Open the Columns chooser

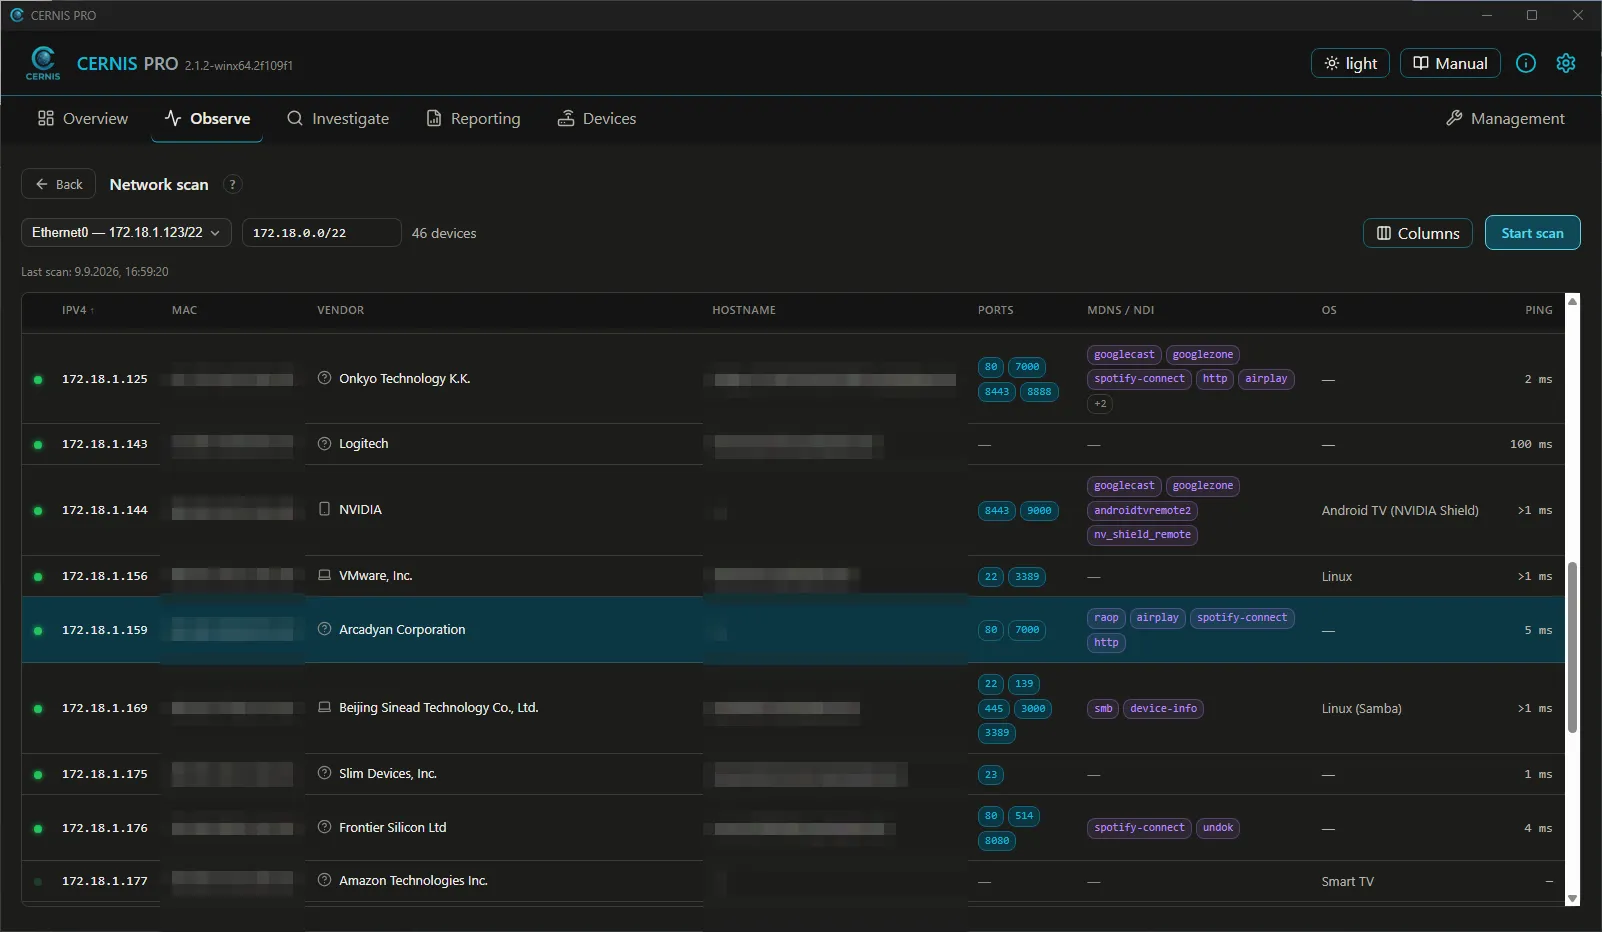click(x=1418, y=233)
